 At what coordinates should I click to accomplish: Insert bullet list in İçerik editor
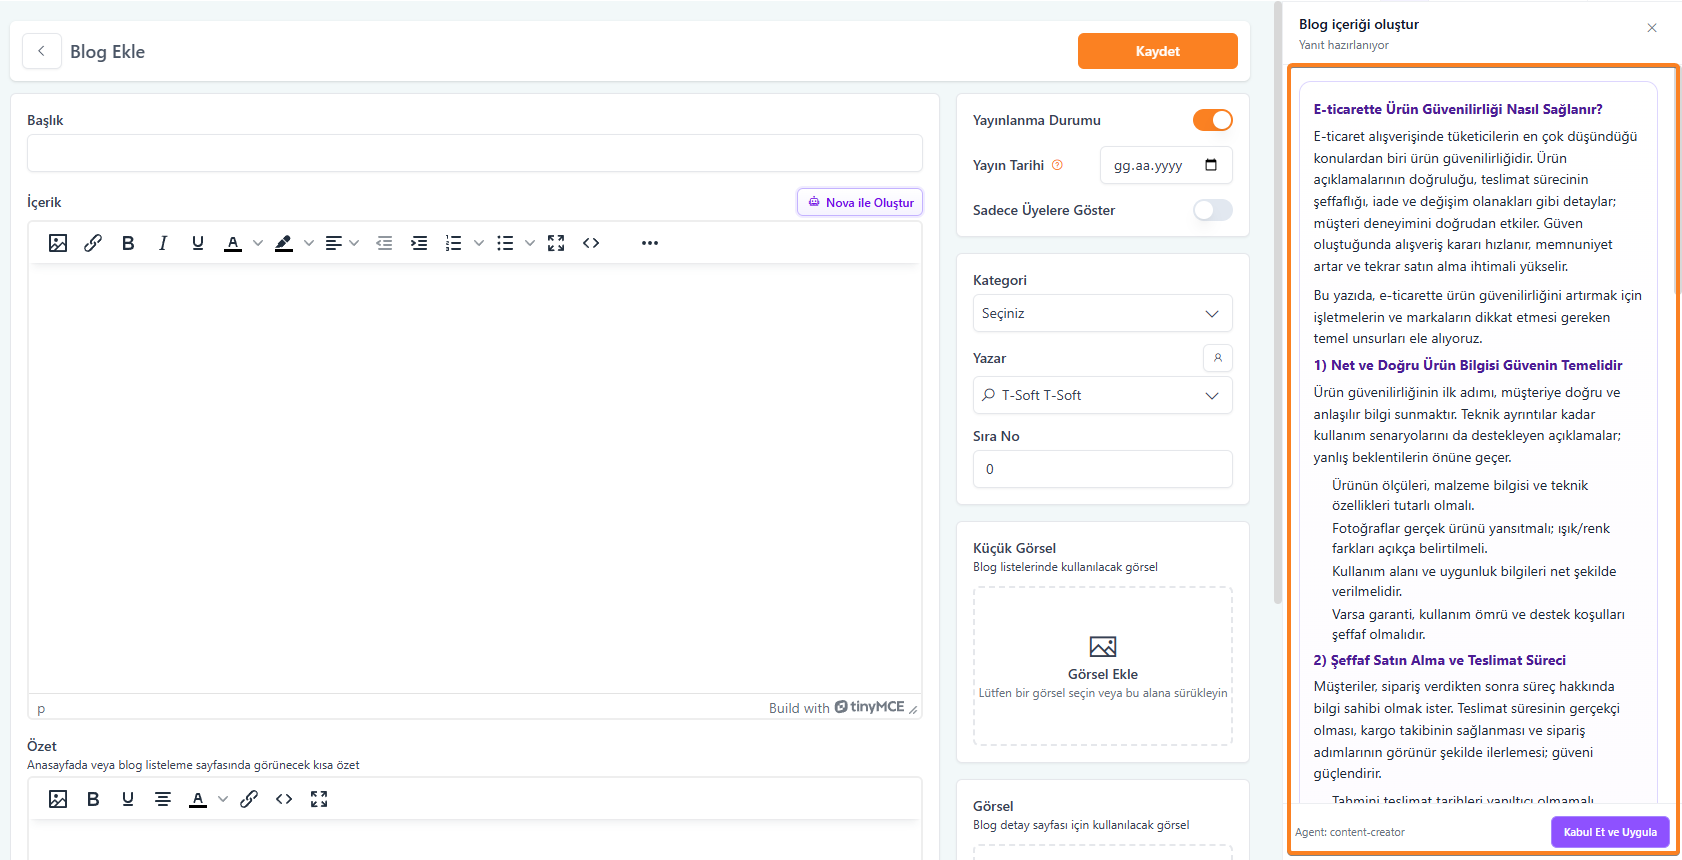[505, 243]
